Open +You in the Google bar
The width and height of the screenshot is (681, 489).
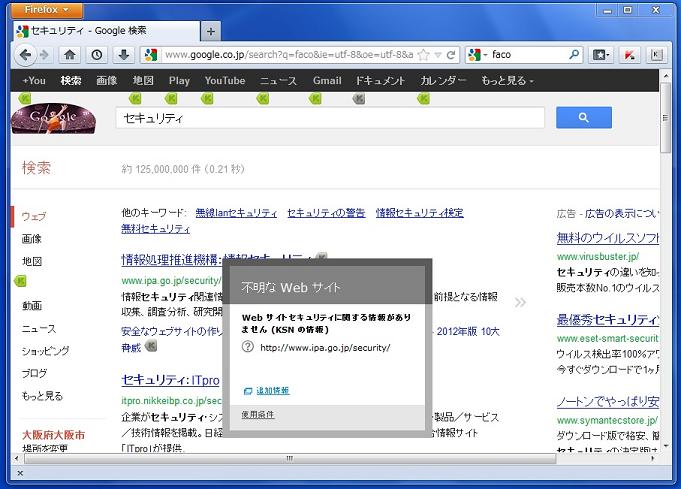(34, 81)
